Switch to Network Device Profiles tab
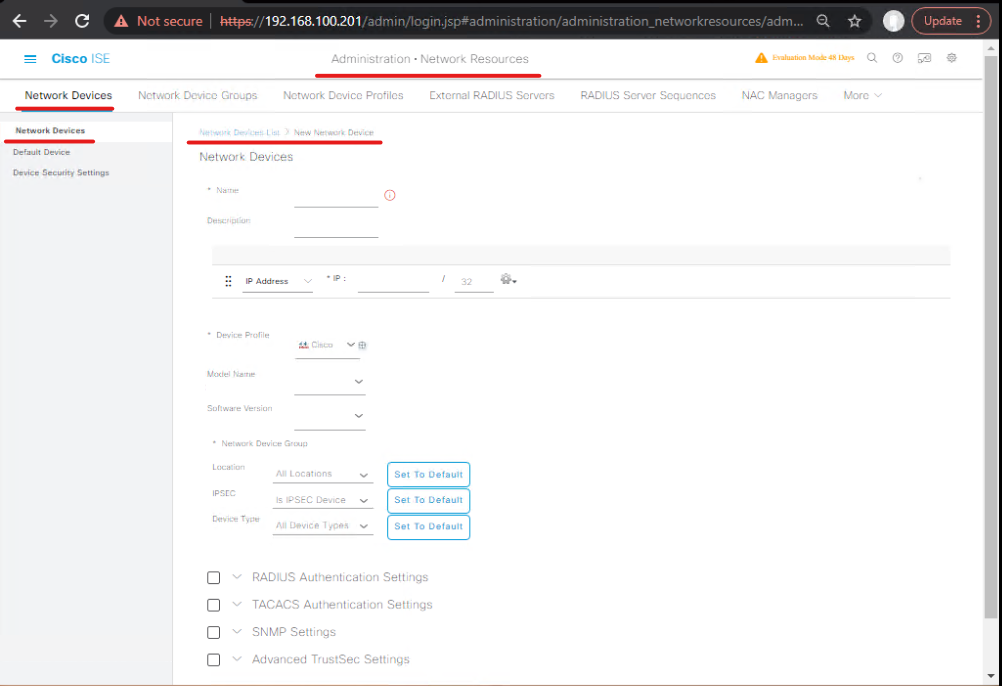 click(343, 95)
